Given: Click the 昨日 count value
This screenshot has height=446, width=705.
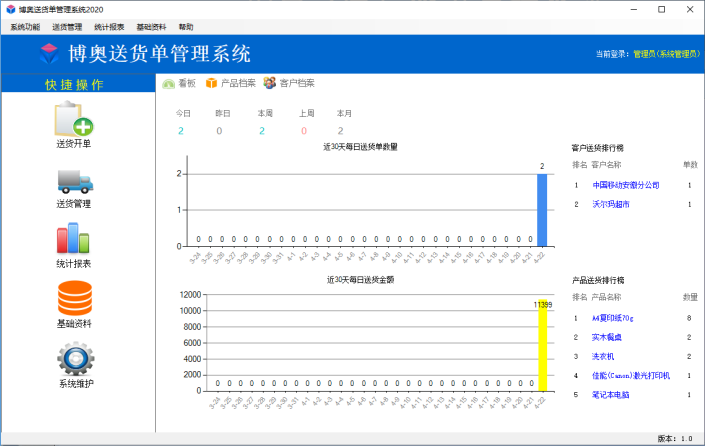Looking at the screenshot, I should [x=219, y=131].
